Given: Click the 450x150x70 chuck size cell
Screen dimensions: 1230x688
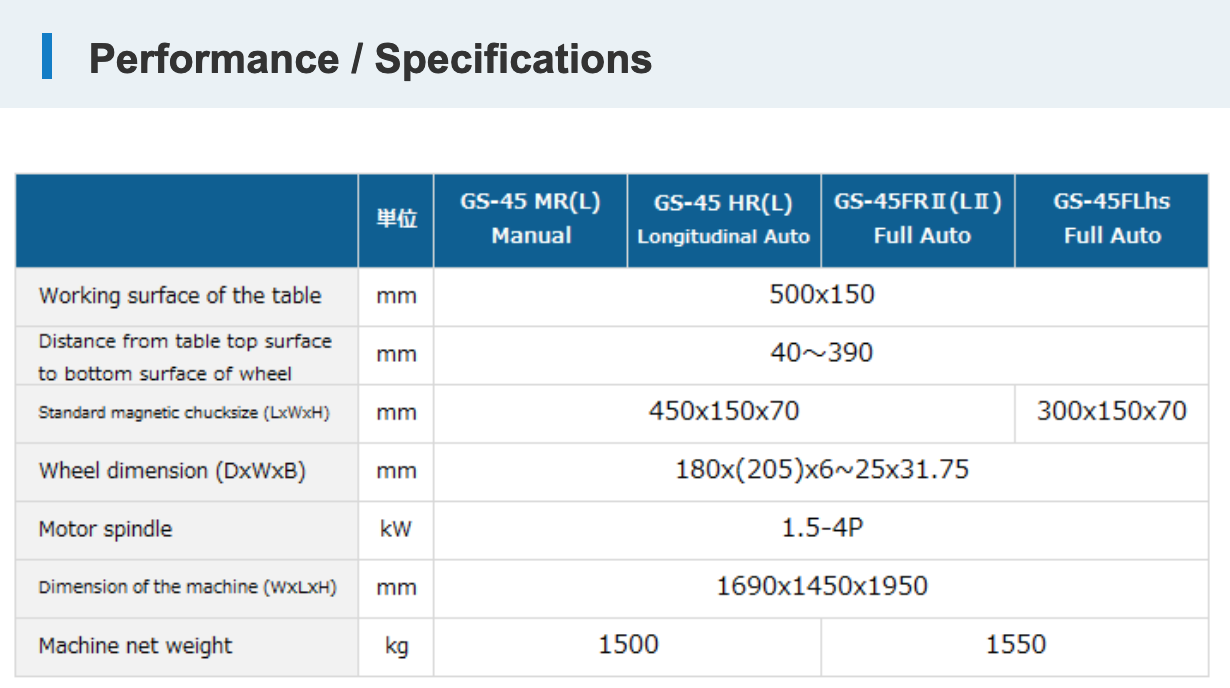Looking at the screenshot, I should [724, 411].
